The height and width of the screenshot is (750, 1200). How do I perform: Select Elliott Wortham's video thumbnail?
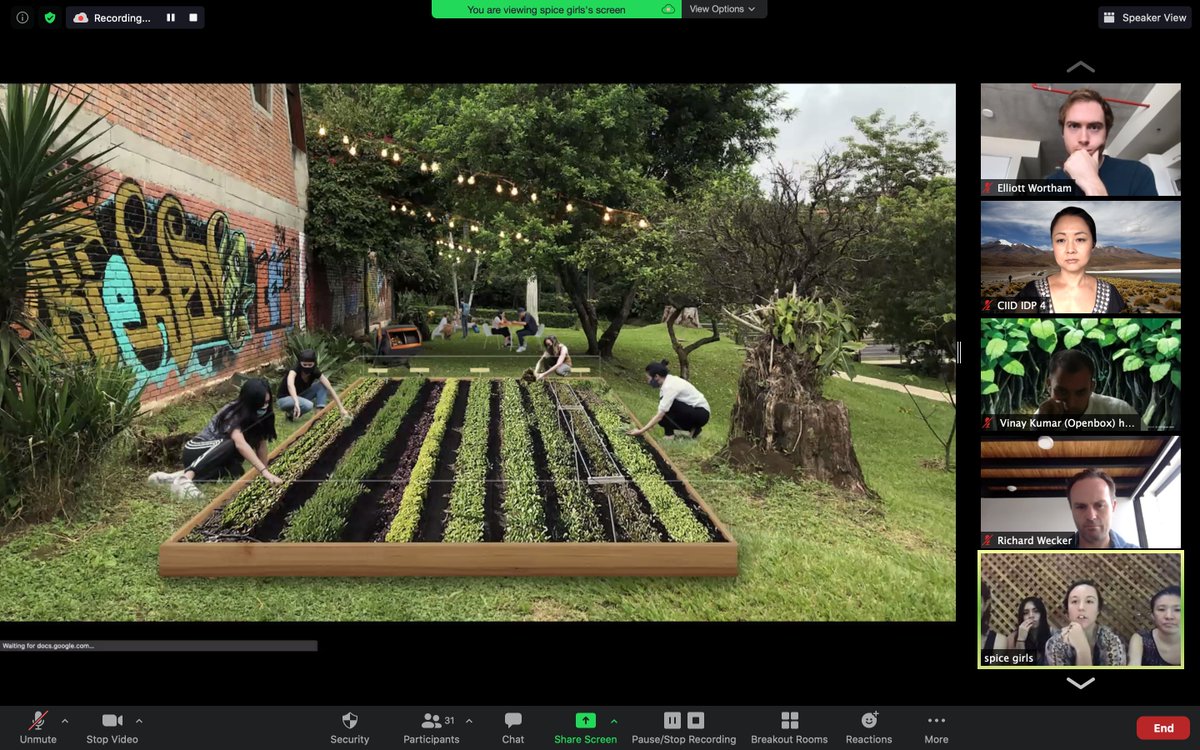tap(1080, 139)
